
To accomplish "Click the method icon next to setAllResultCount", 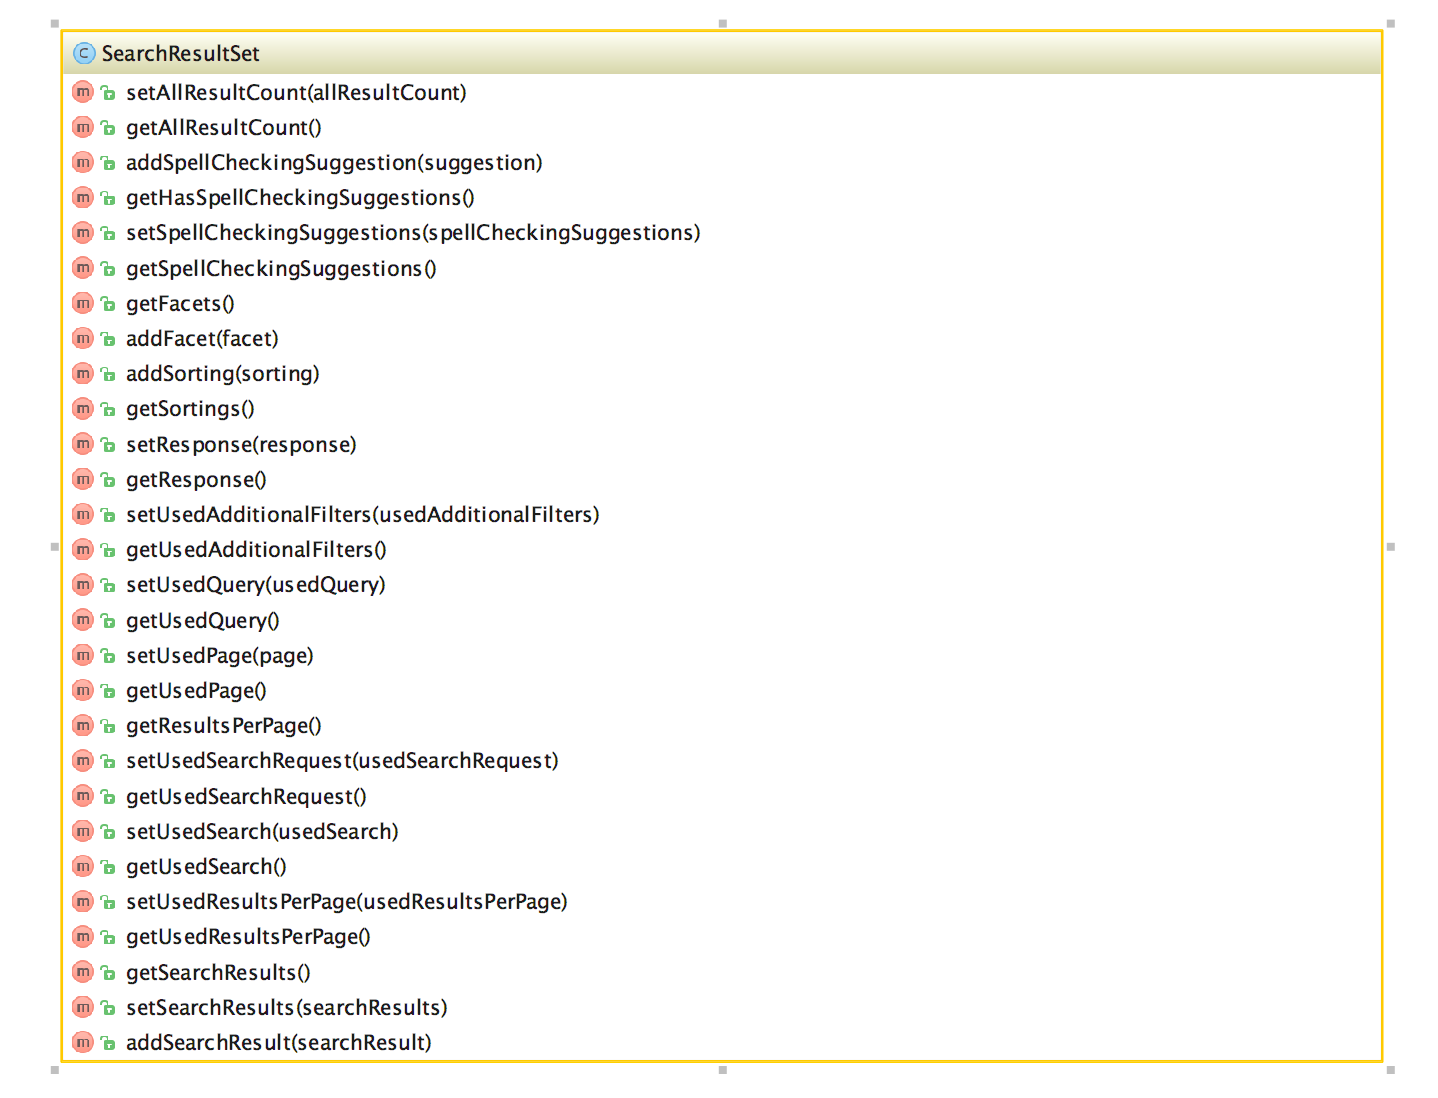I will tap(83, 92).
